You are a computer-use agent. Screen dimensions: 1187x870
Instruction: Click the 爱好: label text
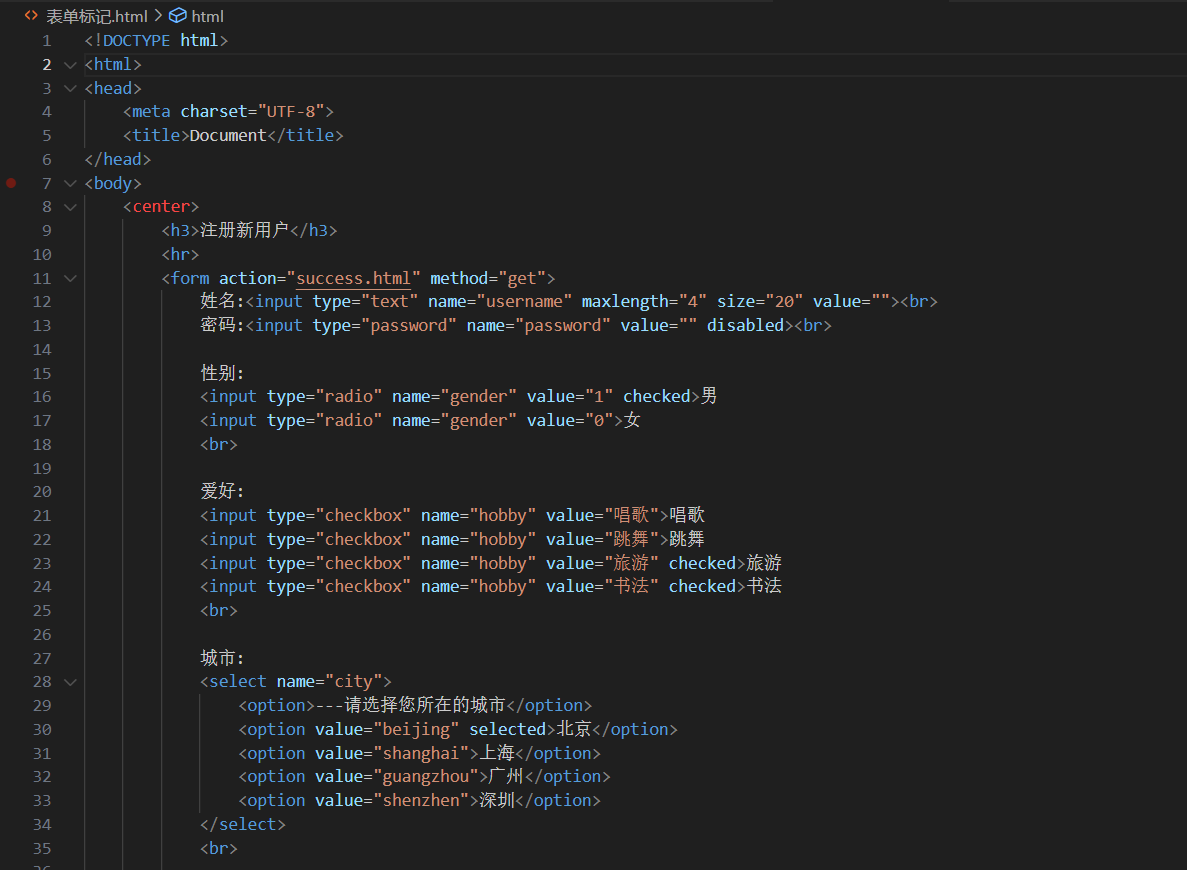click(x=223, y=491)
